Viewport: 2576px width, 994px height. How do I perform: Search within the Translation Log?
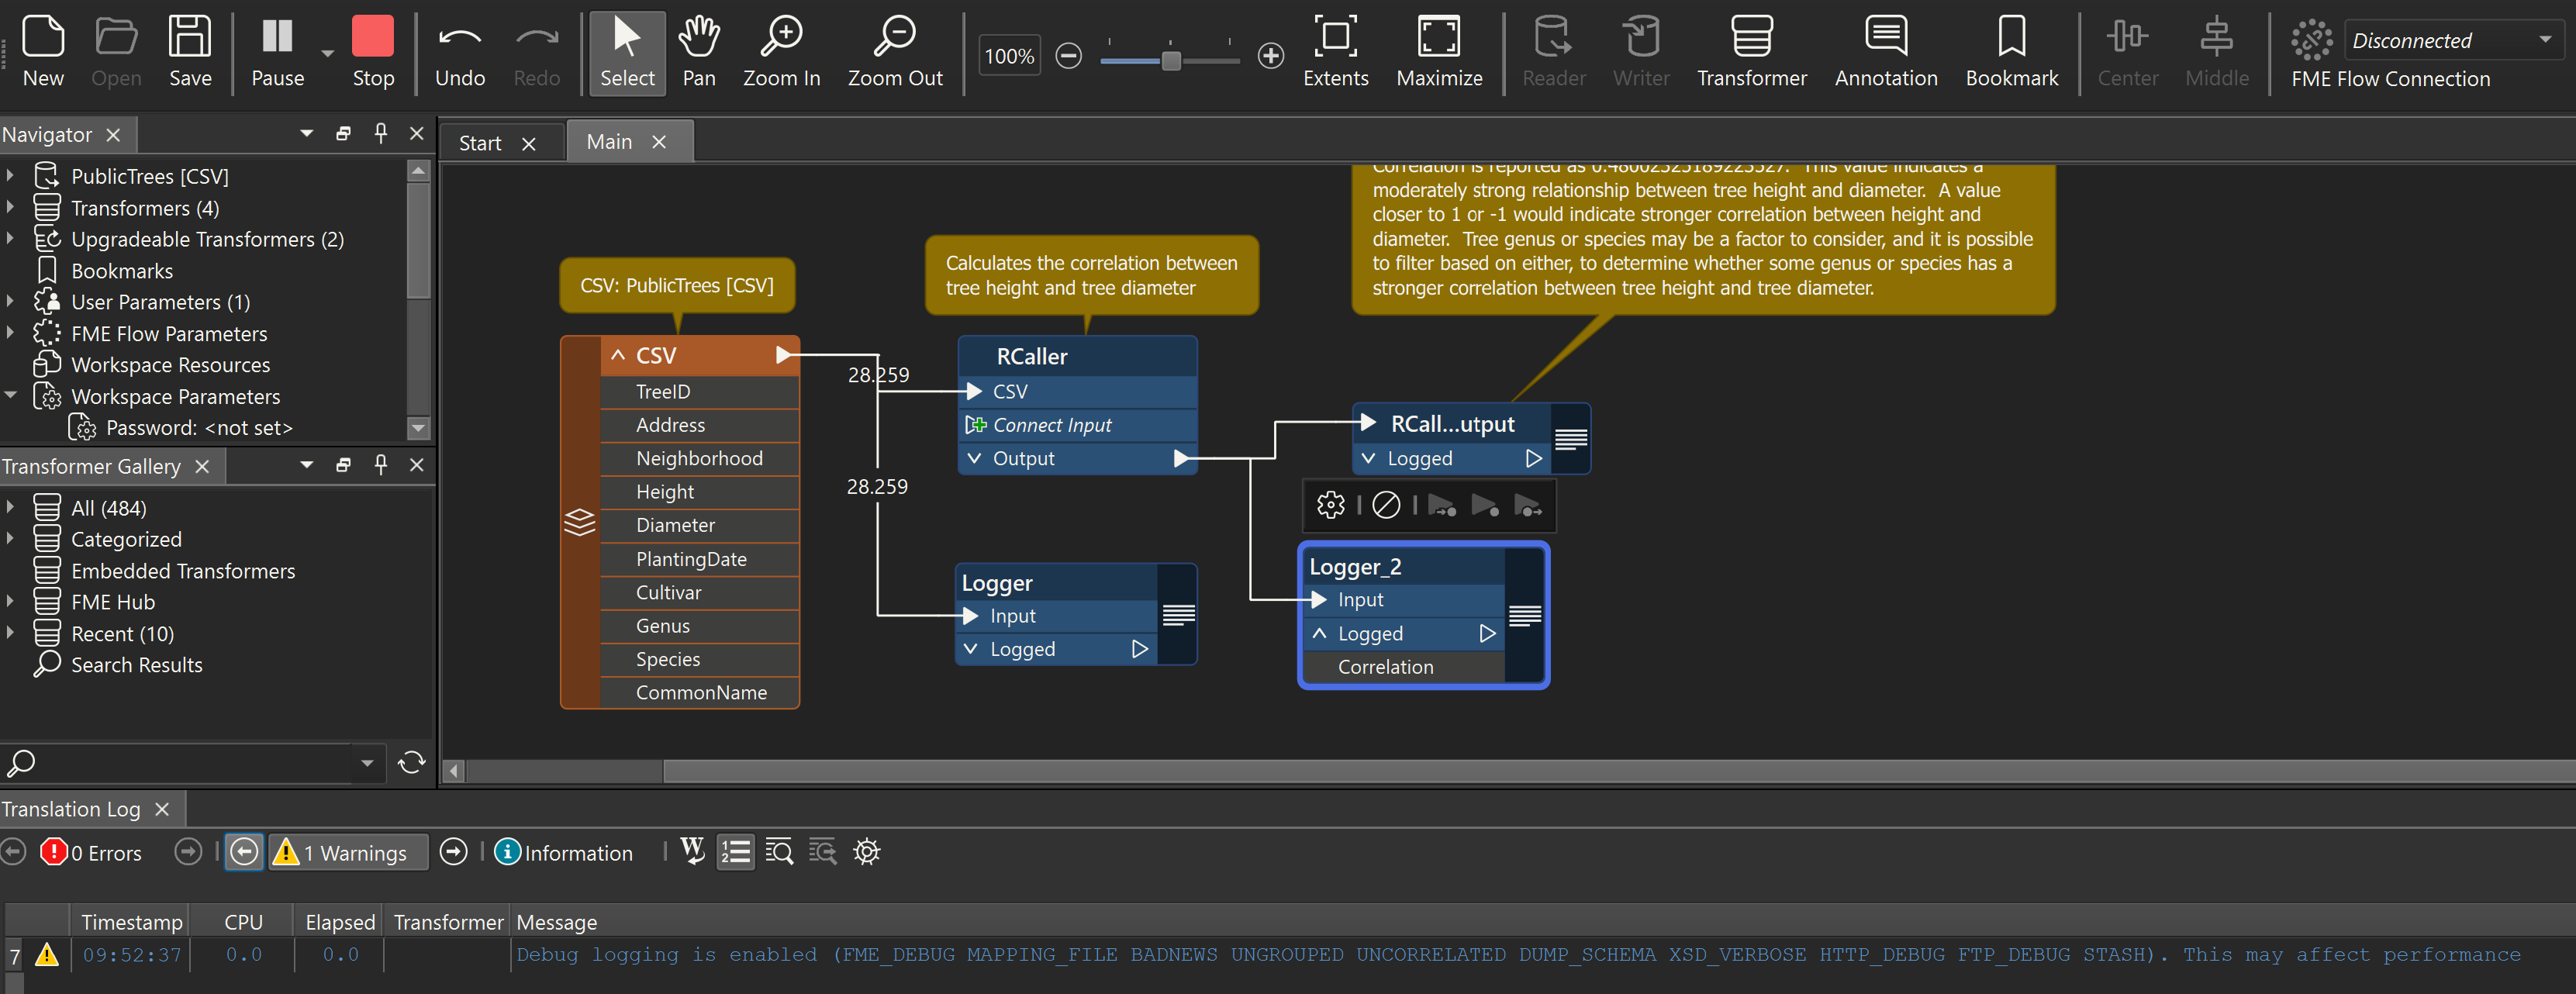pos(779,852)
